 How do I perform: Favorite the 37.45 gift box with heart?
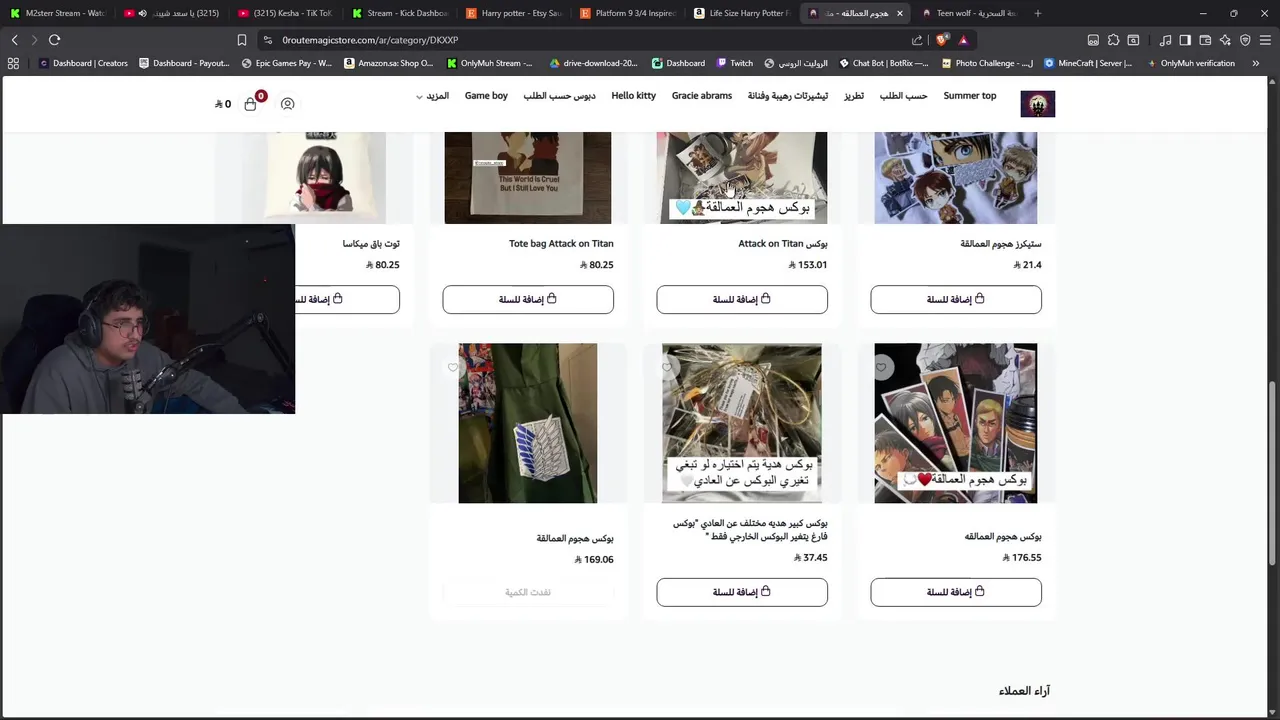pos(667,368)
